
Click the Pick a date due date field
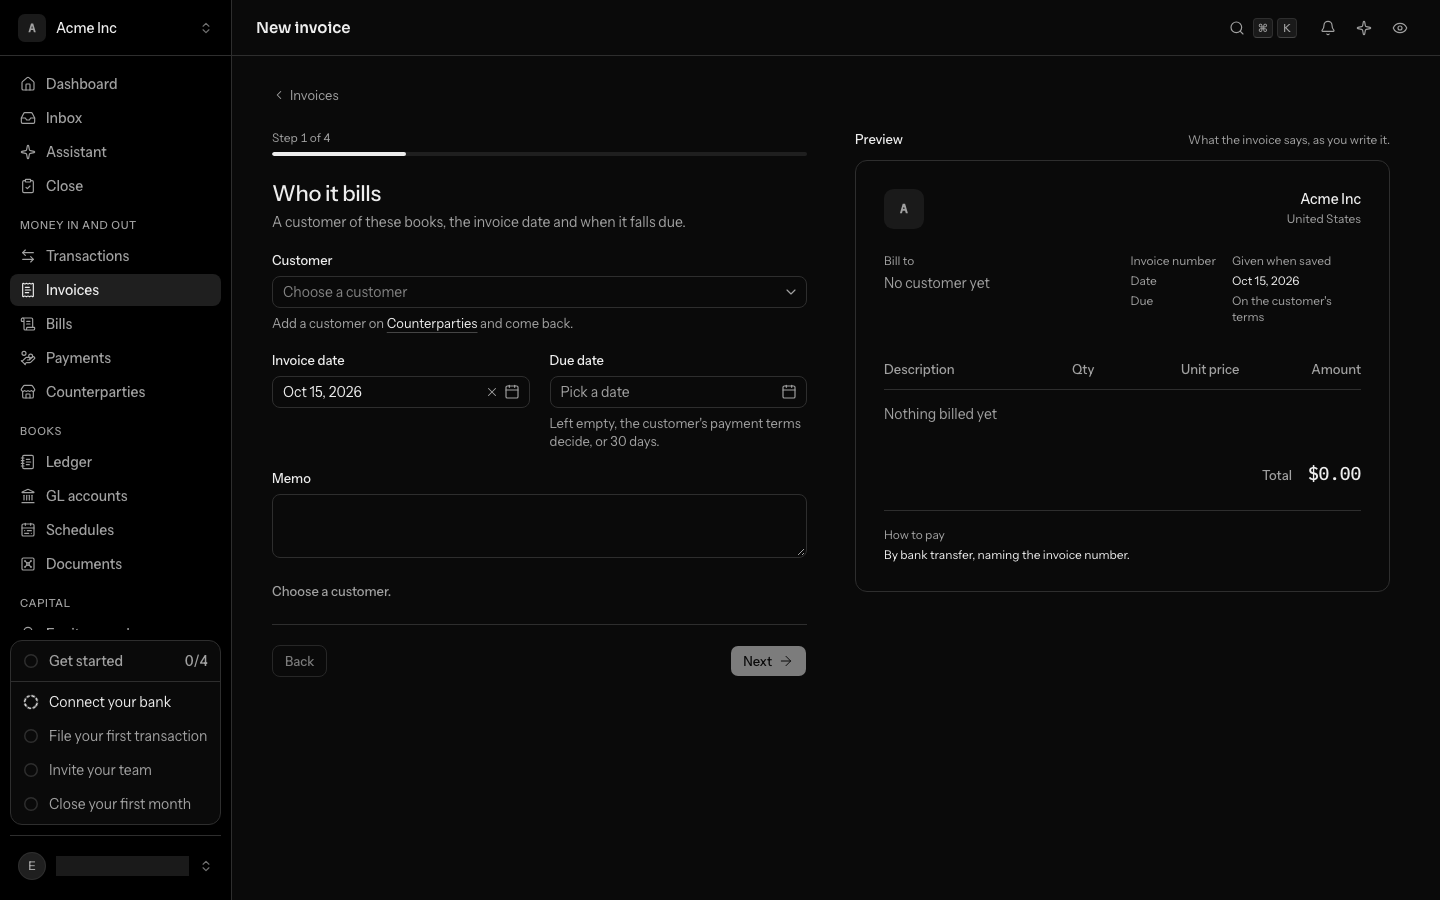[678, 392]
